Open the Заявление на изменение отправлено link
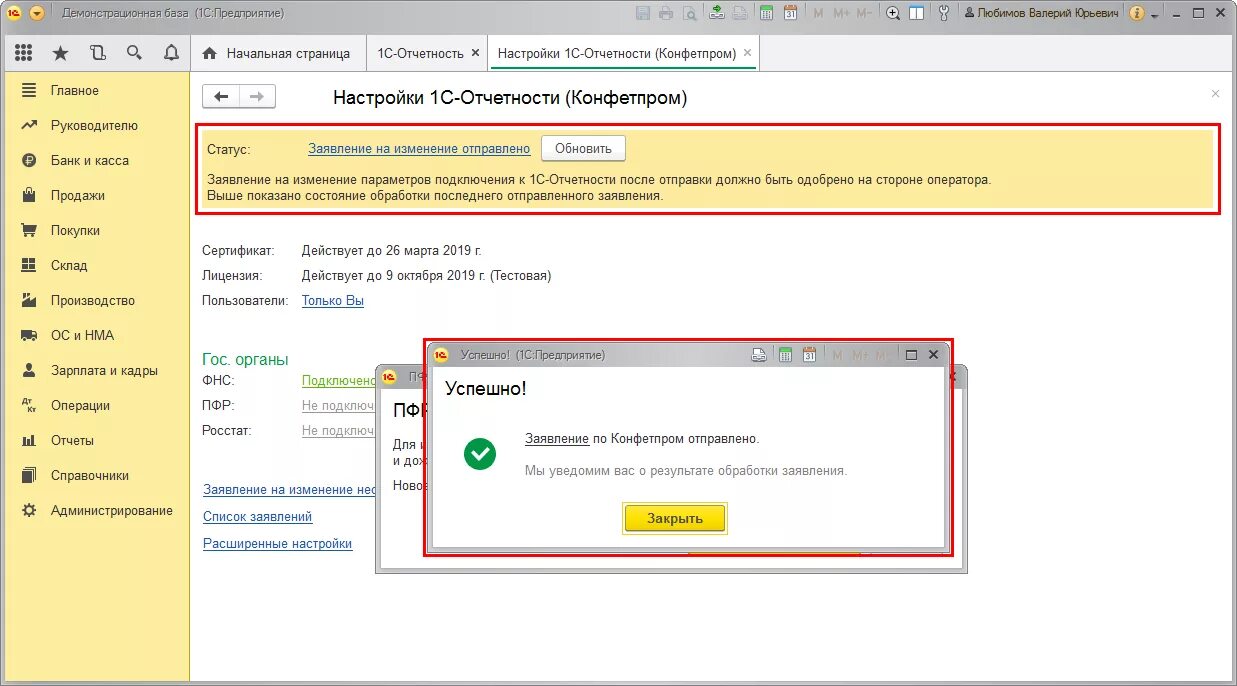The width and height of the screenshot is (1237, 686). 419,148
